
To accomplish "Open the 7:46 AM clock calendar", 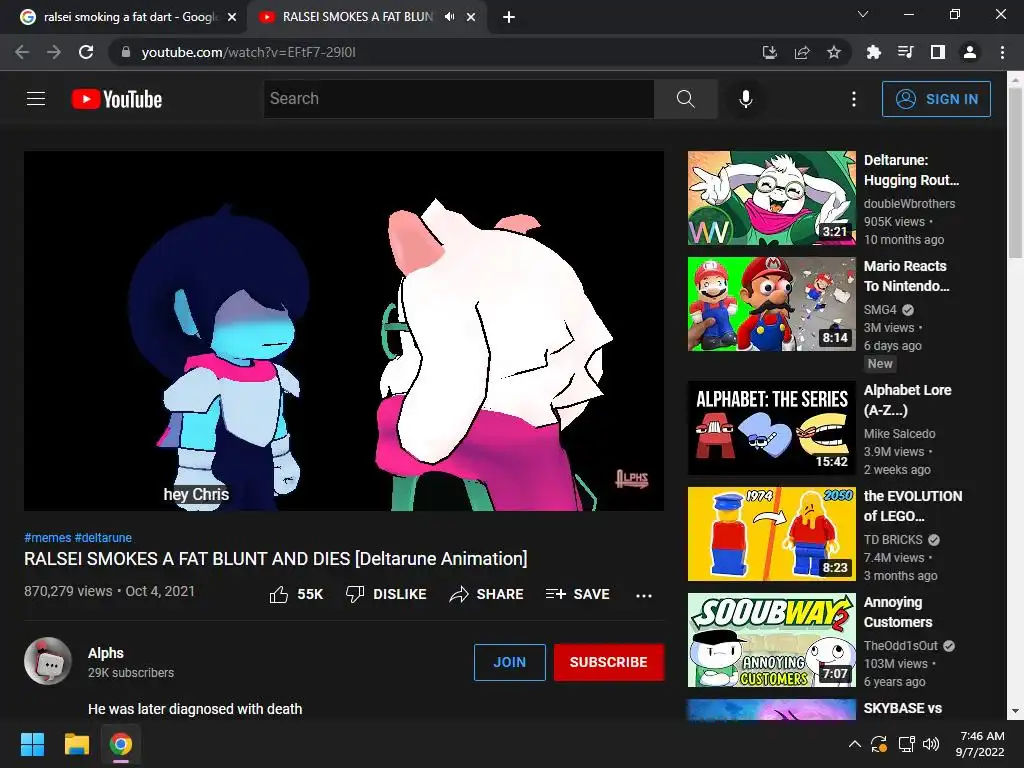I will coord(980,744).
